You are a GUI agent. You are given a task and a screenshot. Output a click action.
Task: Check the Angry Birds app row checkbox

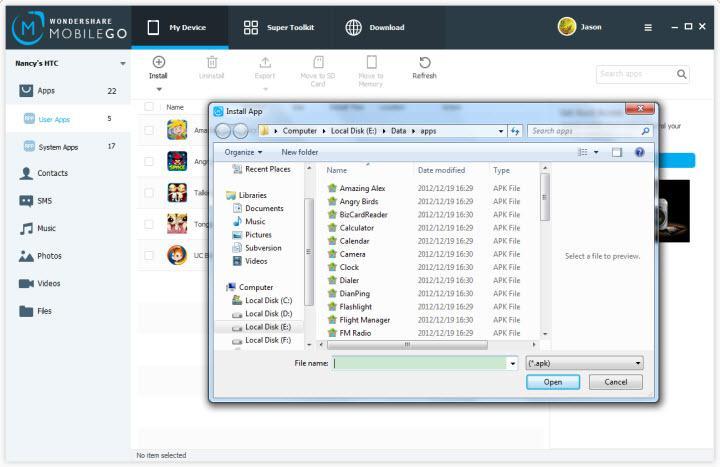pyautogui.click(x=149, y=162)
